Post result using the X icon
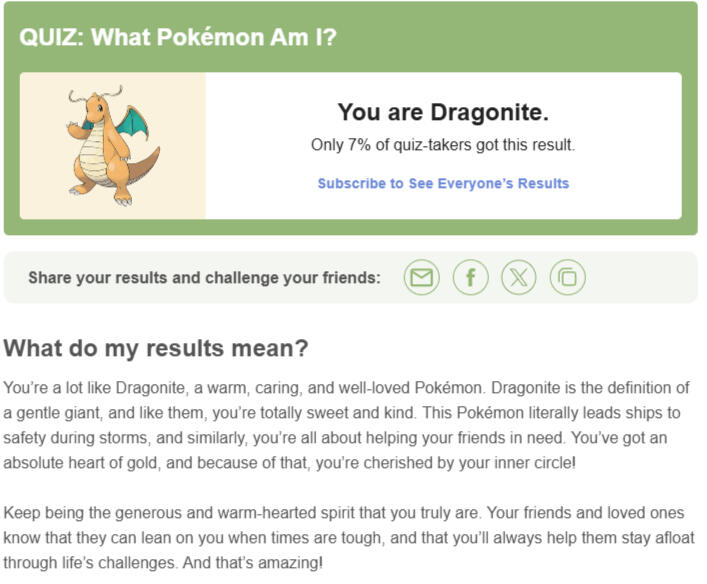 [518, 277]
